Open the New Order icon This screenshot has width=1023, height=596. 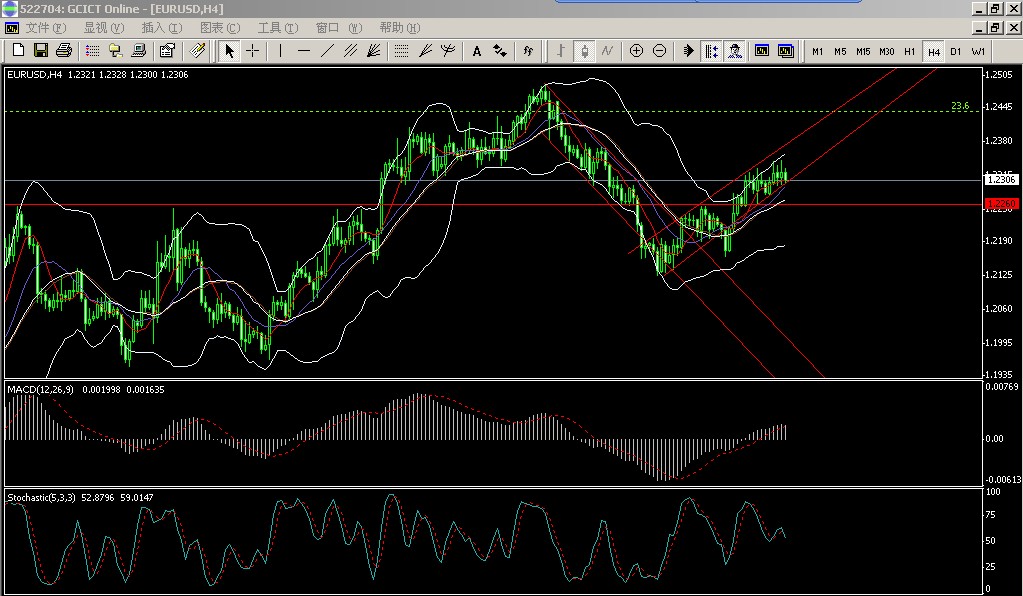coord(197,50)
